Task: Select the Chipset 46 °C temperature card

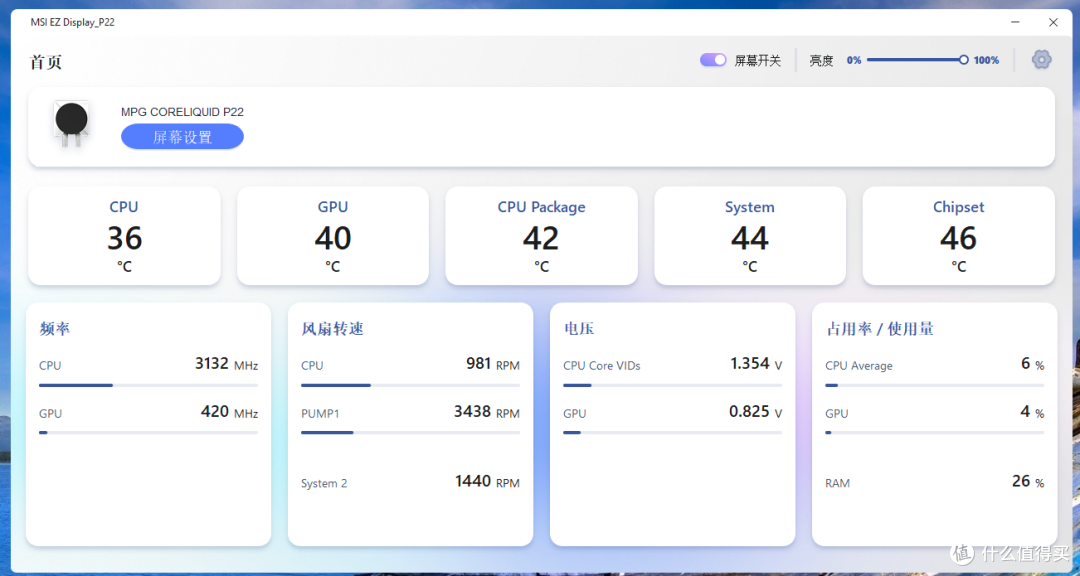Action: point(958,236)
